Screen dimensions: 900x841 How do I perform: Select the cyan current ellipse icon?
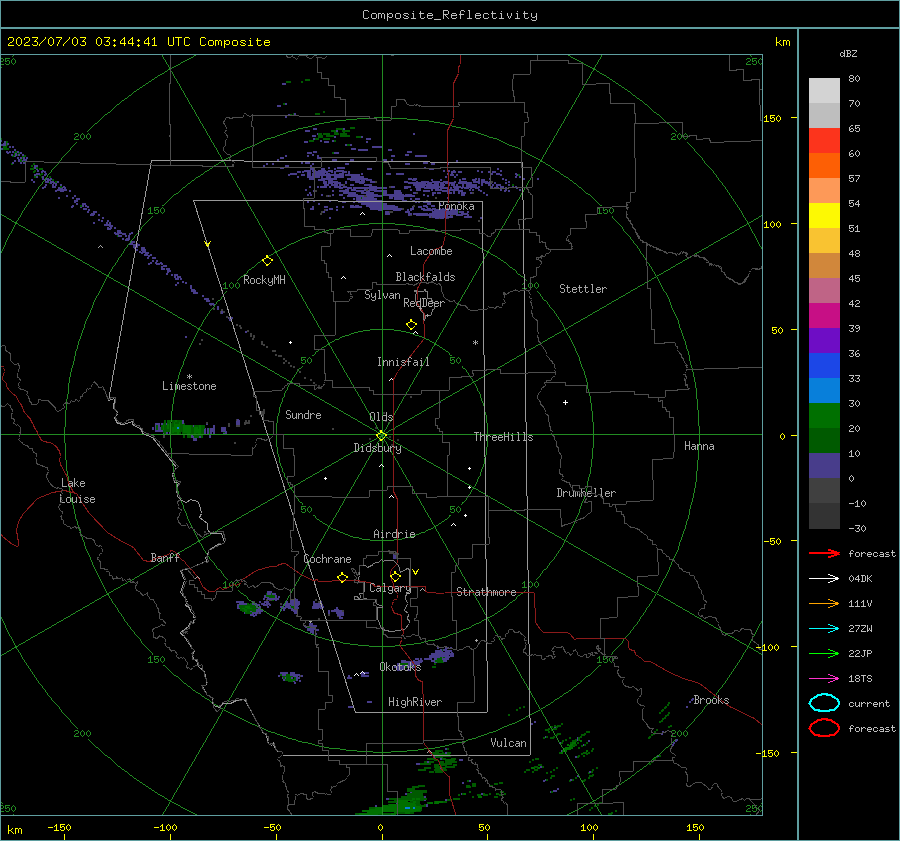[x=824, y=703]
